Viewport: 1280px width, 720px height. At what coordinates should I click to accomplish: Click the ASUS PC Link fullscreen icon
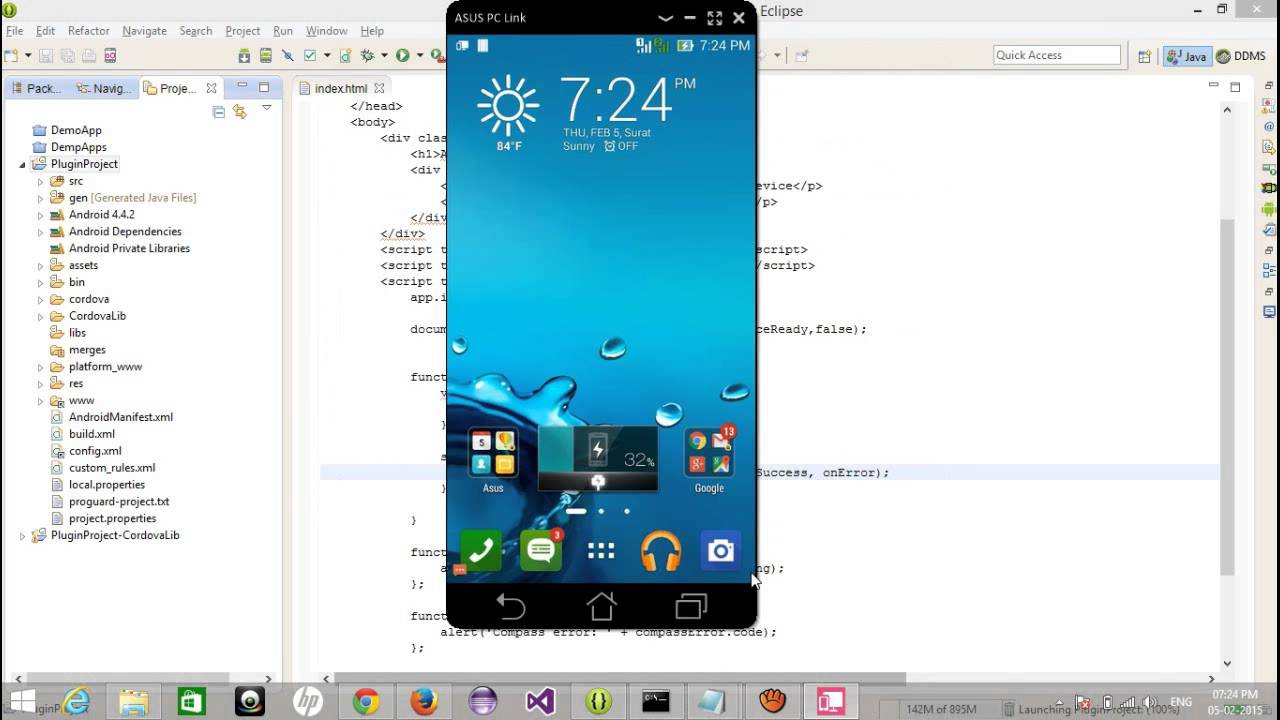point(714,18)
